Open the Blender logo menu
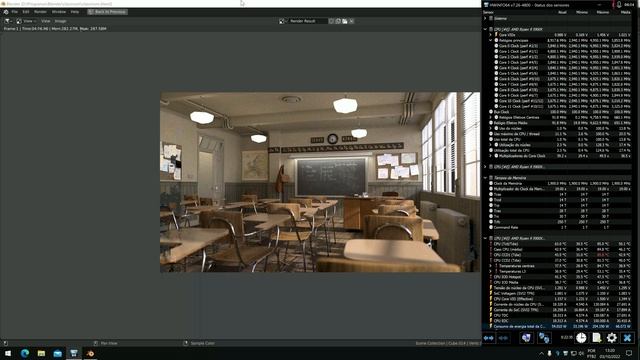Image resolution: width=640 pixels, height=360 pixels. (x=6, y=12)
